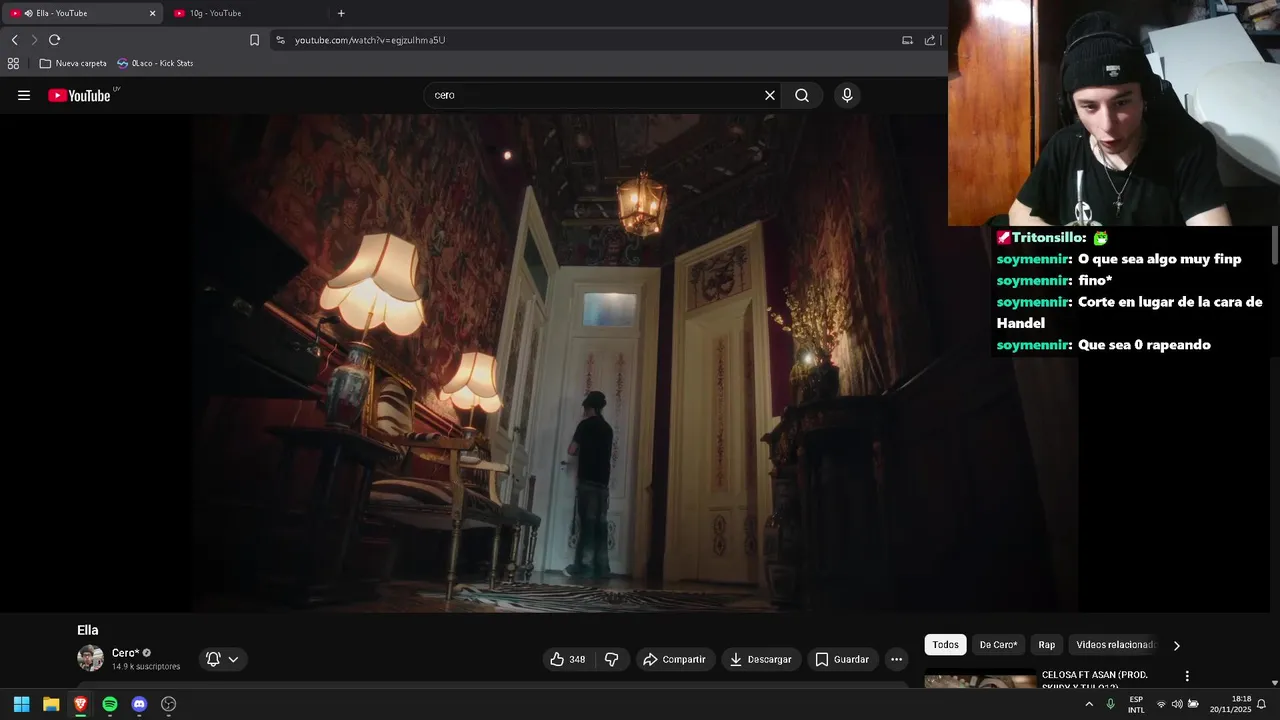Open the Windows Start menu

coord(21,704)
